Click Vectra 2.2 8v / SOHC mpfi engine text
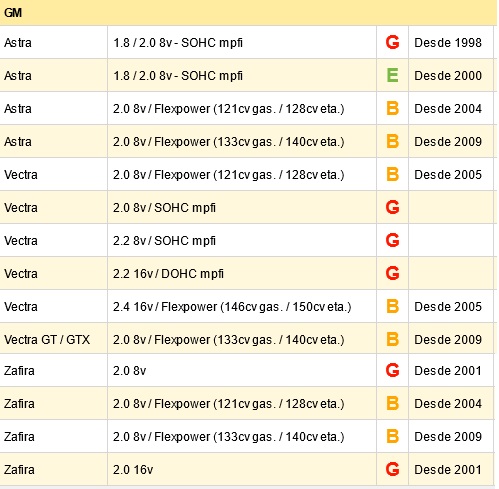 tap(164, 241)
